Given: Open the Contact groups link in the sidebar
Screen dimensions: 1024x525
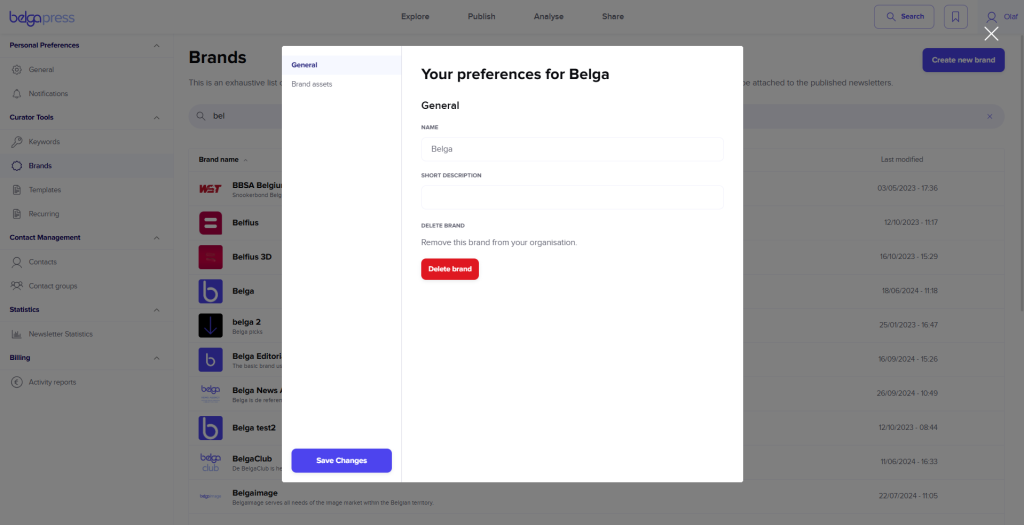Looking at the screenshot, I should point(53,286).
